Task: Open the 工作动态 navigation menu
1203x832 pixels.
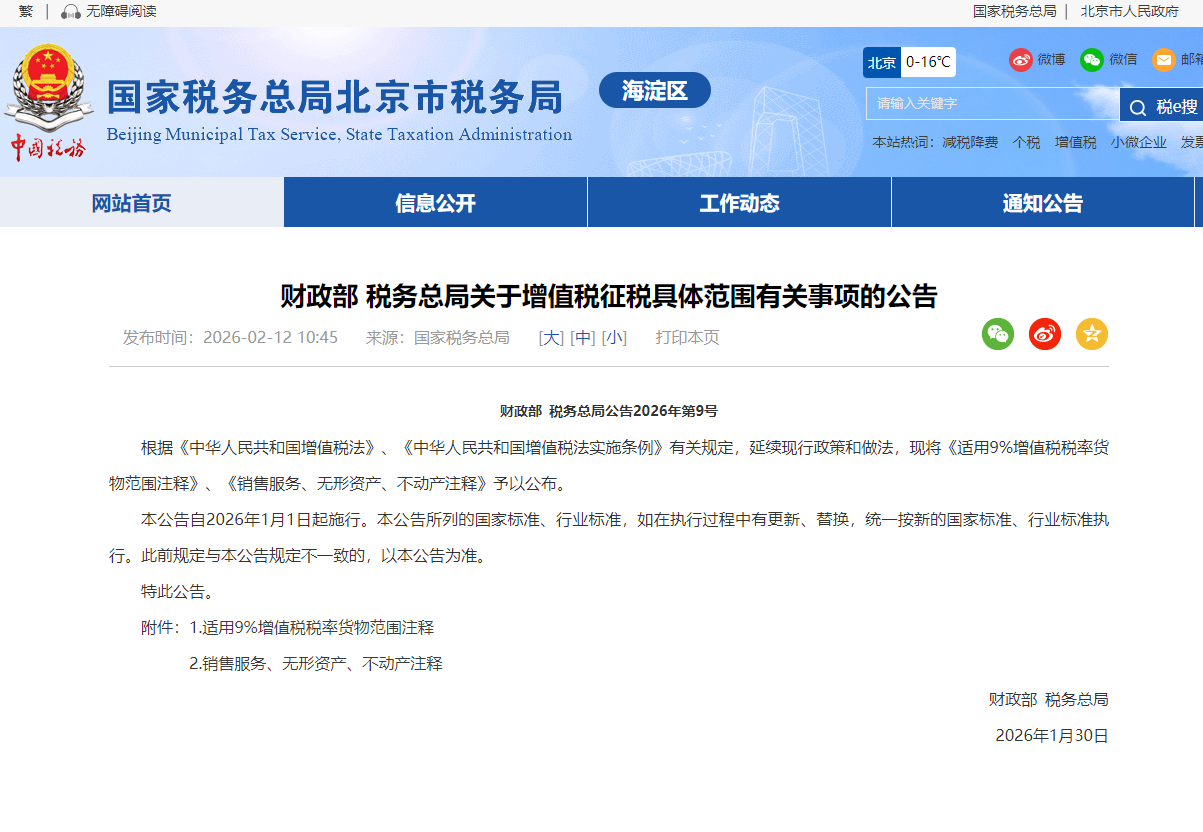Action: pyautogui.click(x=739, y=203)
